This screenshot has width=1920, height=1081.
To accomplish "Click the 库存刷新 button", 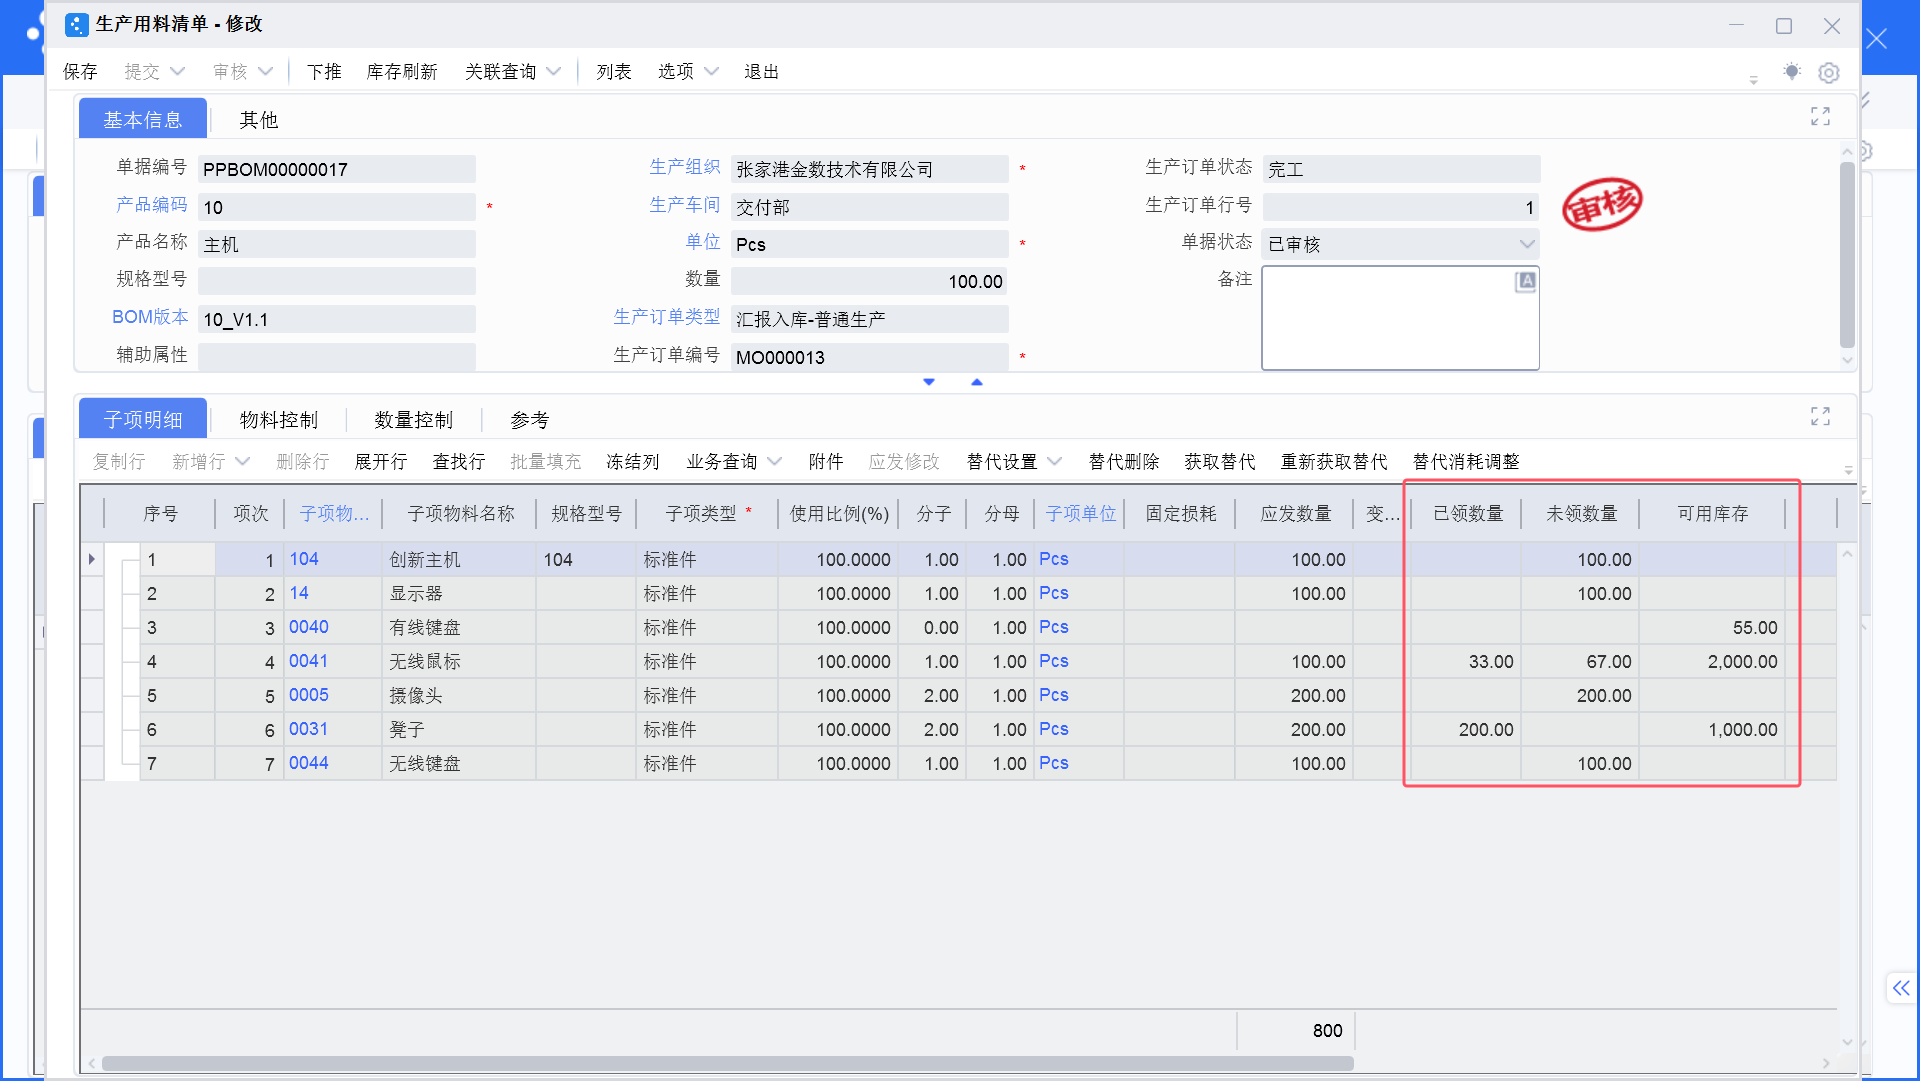I will click(x=402, y=72).
